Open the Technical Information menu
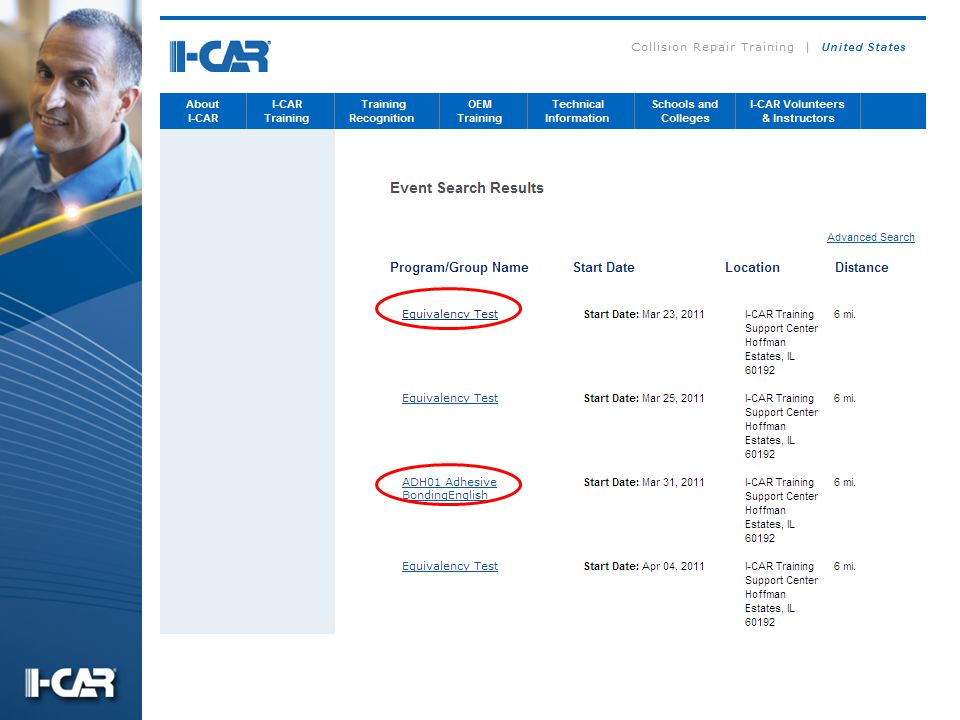This screenshot has width=960, height=720. 577,111
